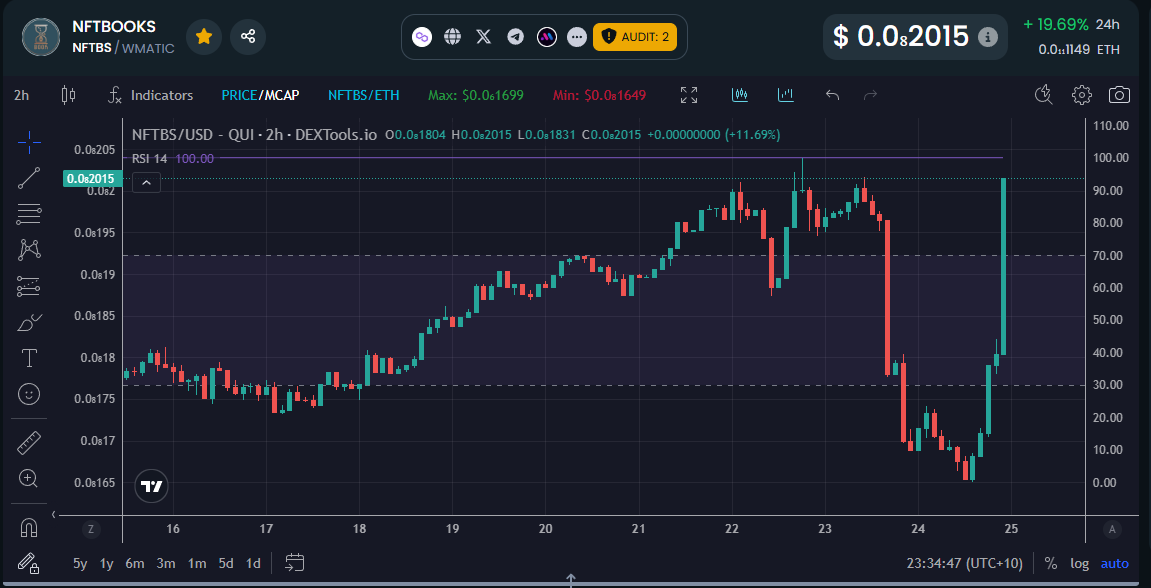Image resolution: width=1151 pixels, height=588 pixels.
Task: Set chart range to 5y
Action: click(x=80, y=564)
